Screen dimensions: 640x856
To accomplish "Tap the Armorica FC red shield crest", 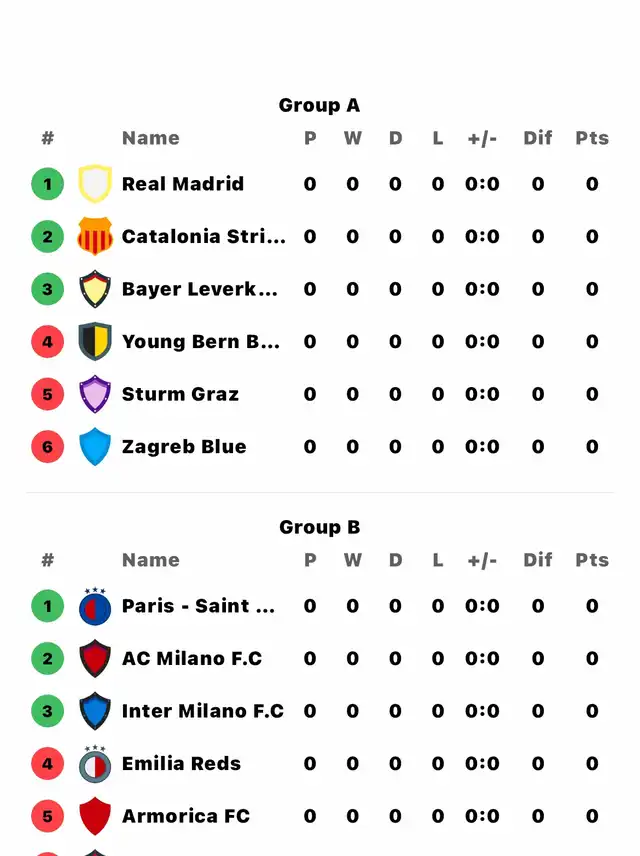I will [x=95, y=816].
